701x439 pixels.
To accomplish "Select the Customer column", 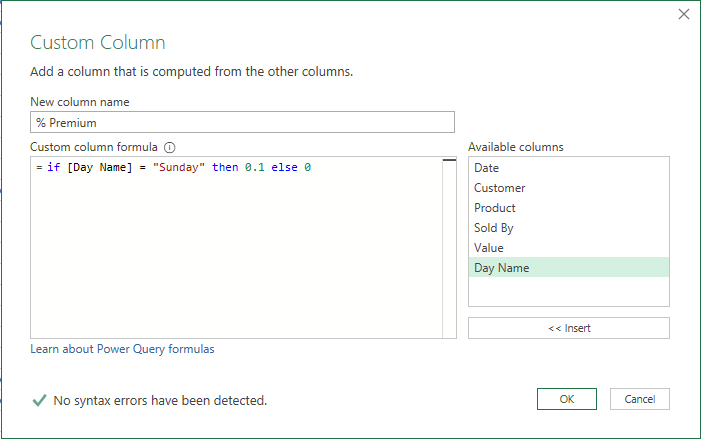I will [x=499, y=188].
